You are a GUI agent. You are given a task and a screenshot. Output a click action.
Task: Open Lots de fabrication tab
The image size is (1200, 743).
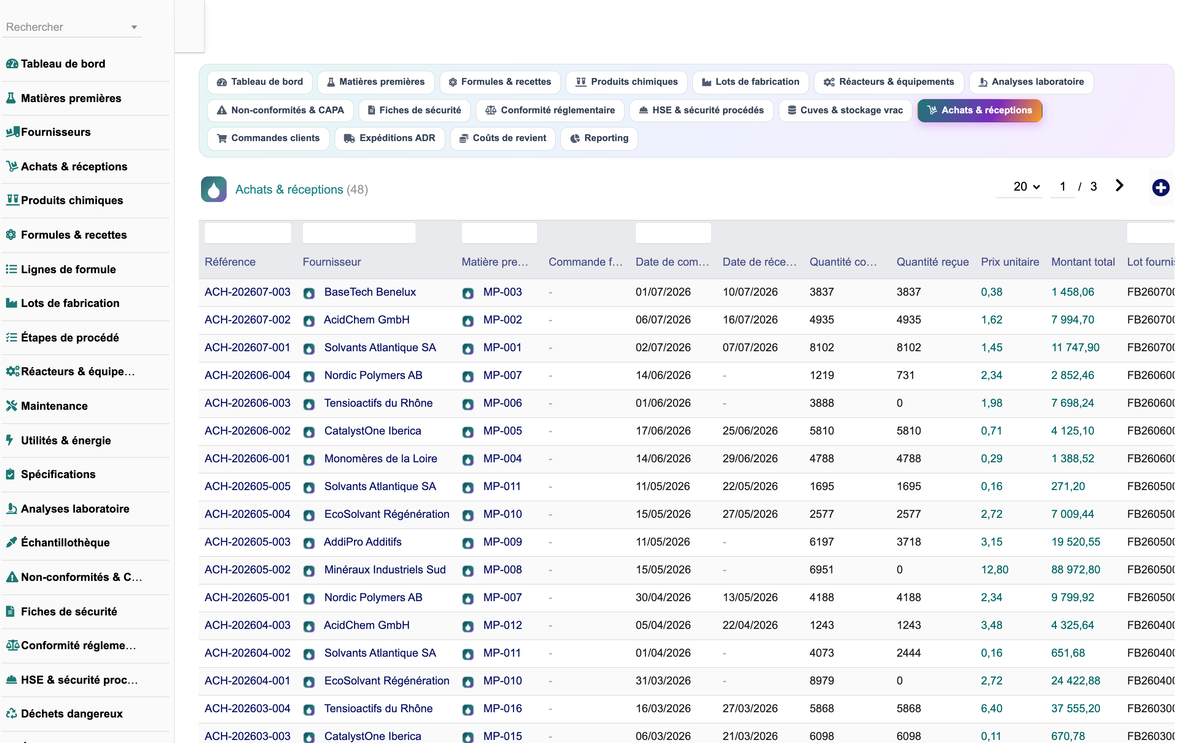751,82
